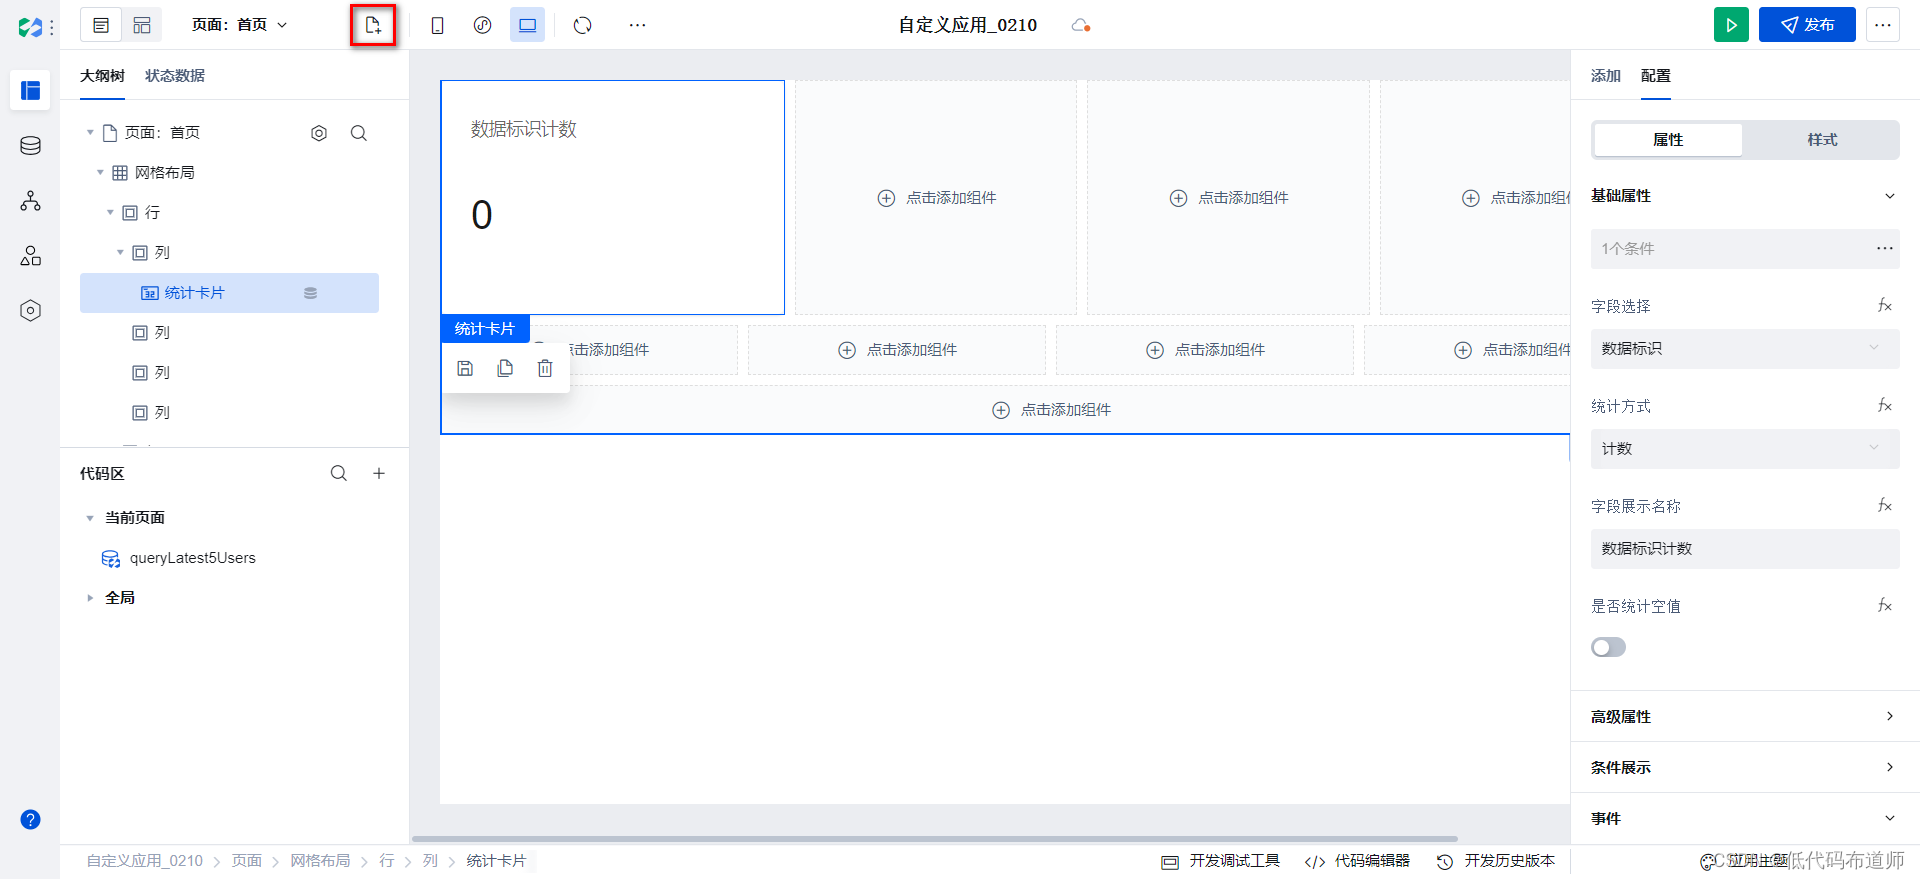The width and height of the screenshot is (1920, 879).
Task: Select the desktop view mode icon
Action: coord(527,25)
